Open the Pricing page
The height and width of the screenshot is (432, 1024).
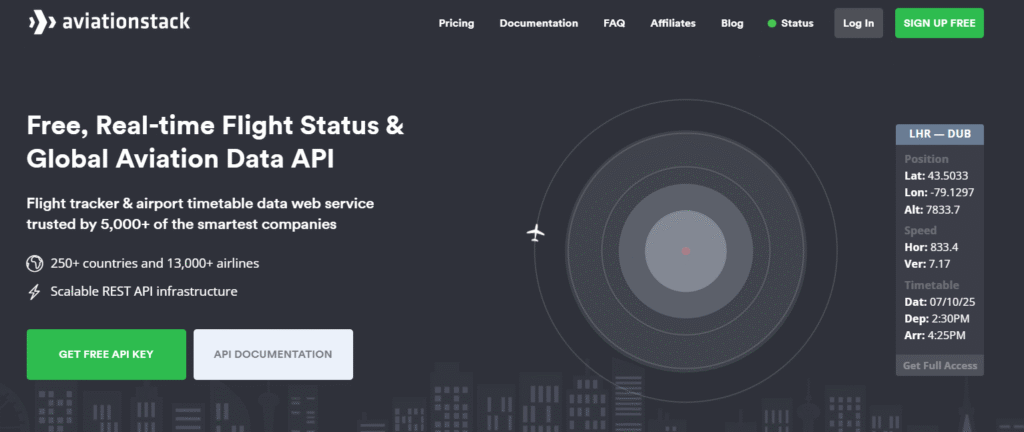456,23
